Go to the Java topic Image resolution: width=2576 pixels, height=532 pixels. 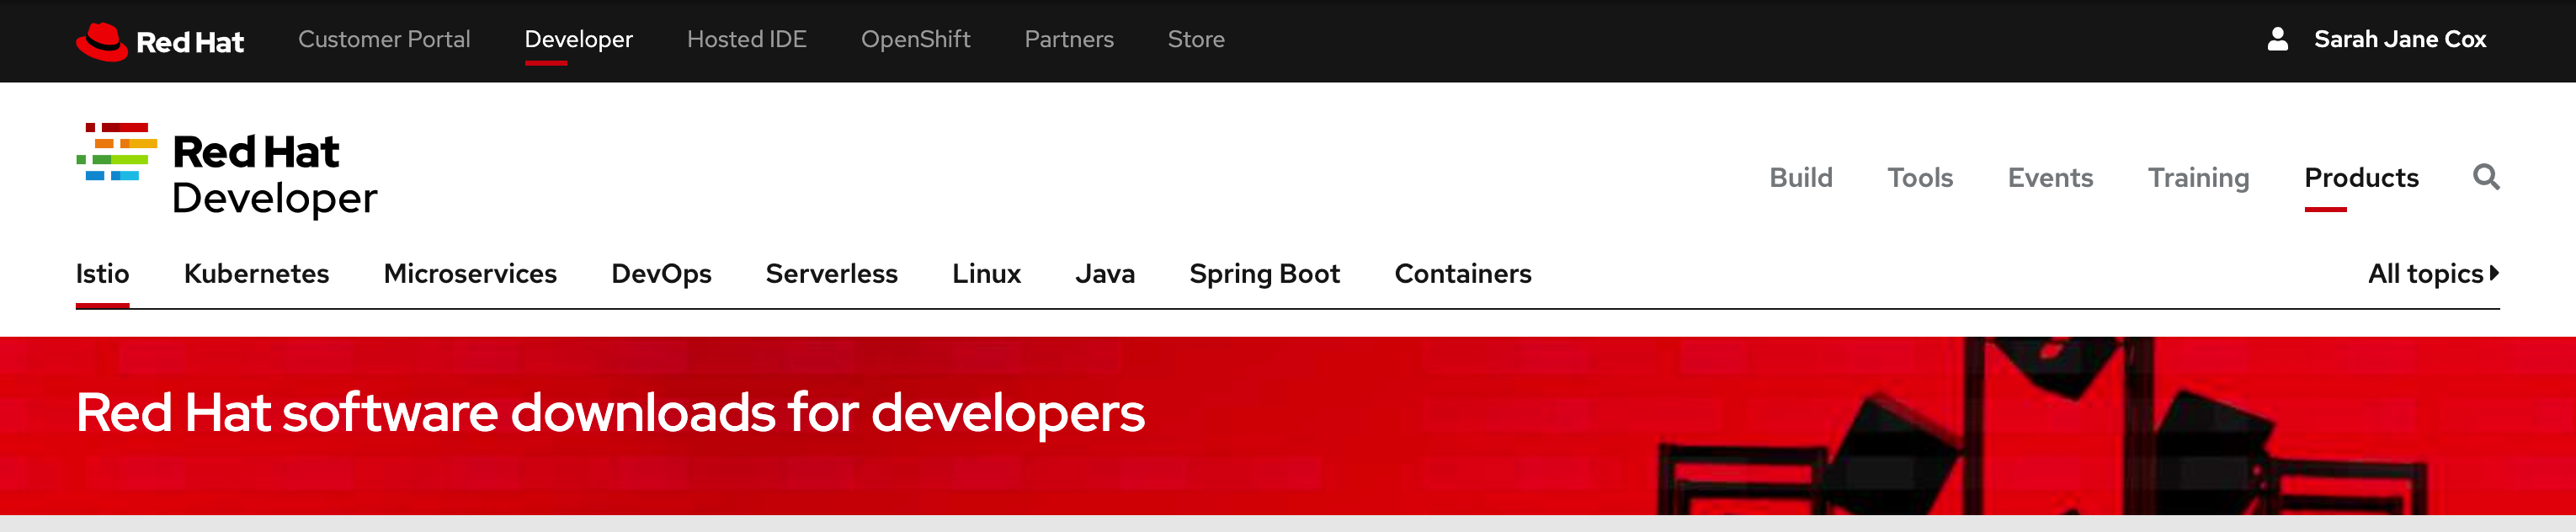click(x=1104, y=273)
